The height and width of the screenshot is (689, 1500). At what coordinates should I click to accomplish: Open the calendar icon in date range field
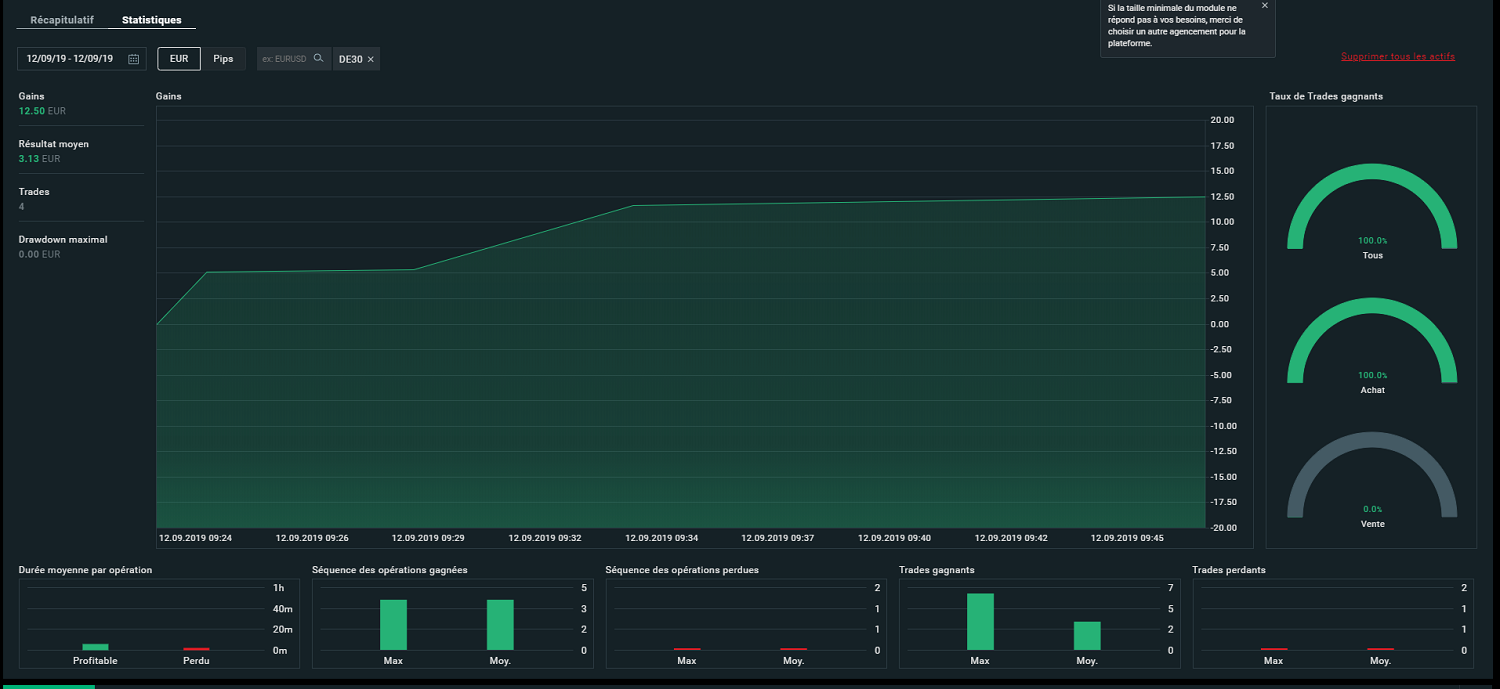coord(133,59)
